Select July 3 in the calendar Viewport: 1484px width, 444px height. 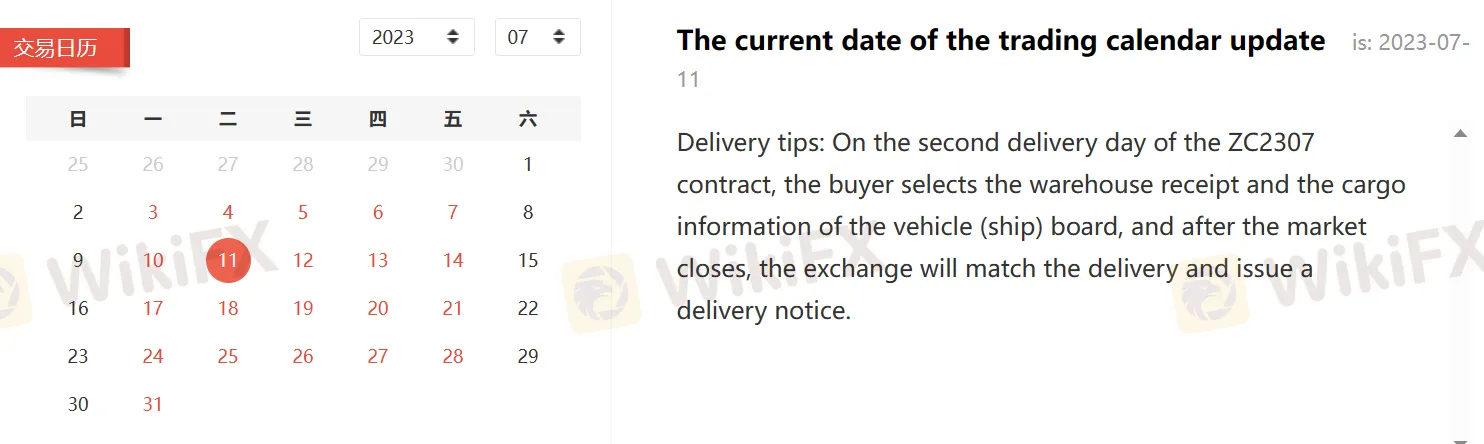[x=153, y=212]
